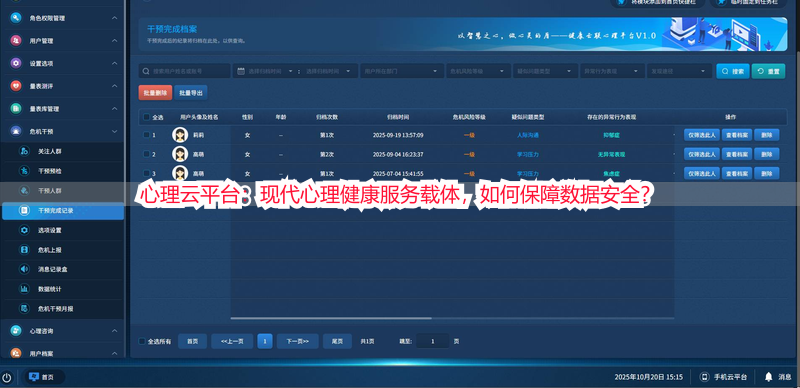Expand the 角色权限管理 chevron
Viewport: 800px width, 388px height.
click(115, 18)
